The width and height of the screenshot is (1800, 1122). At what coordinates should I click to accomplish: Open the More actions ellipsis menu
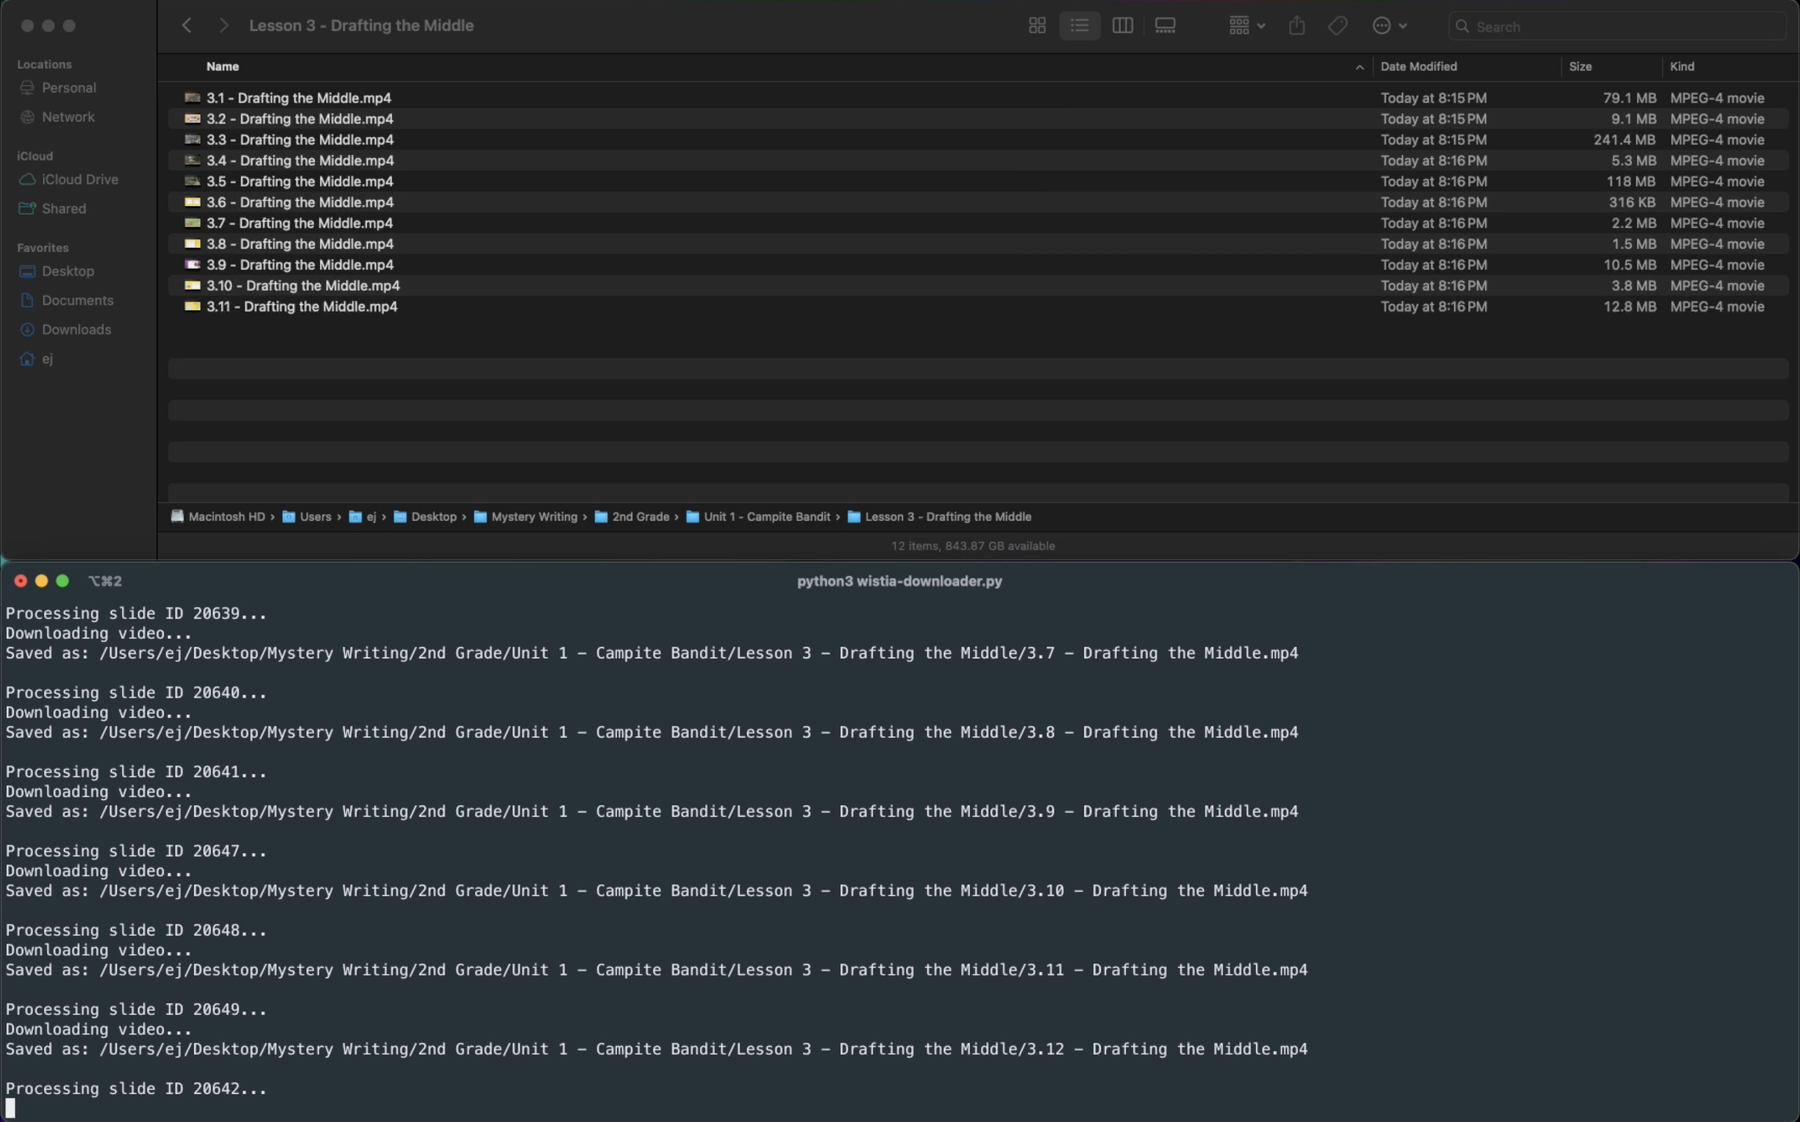(1389, 26)
